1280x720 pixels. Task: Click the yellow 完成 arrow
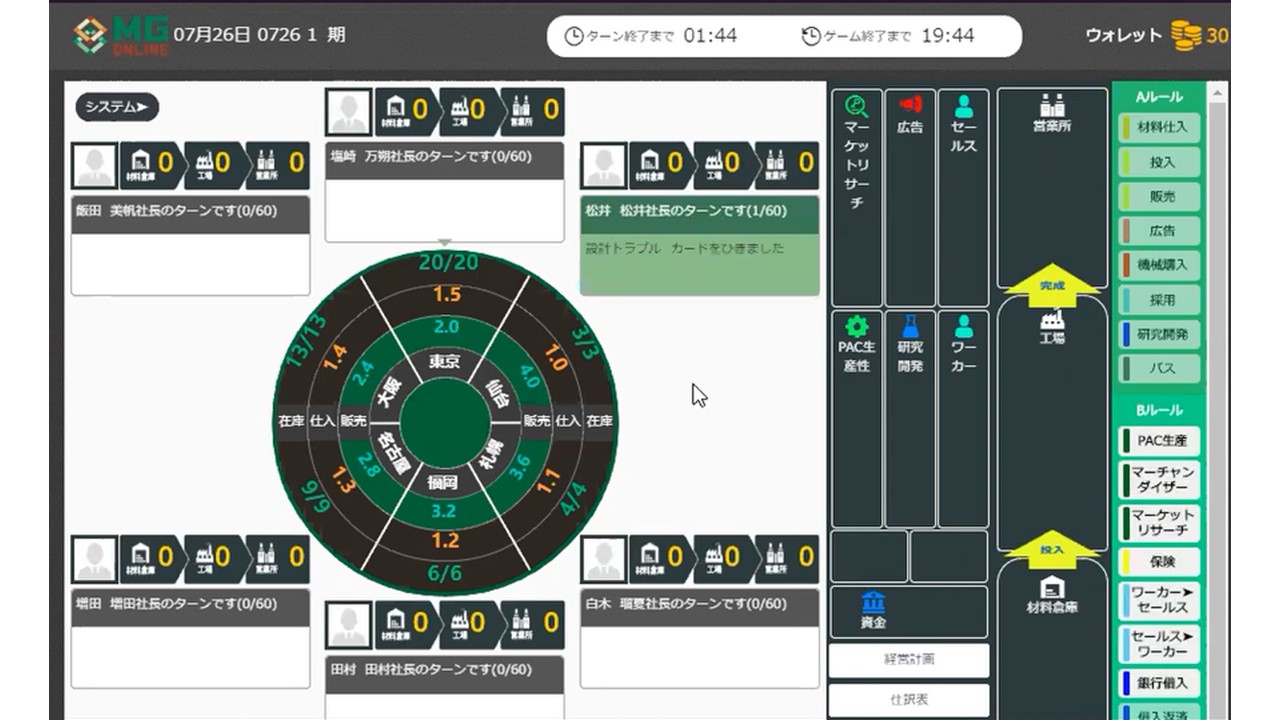1052,285
